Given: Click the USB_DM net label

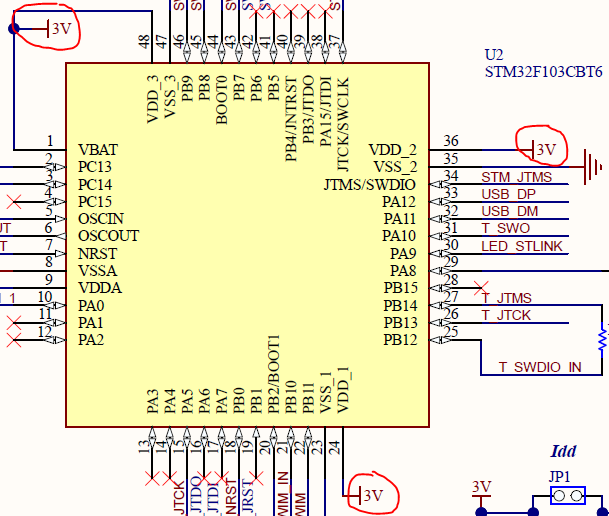Looking at the screenshot, I should point(510,212).
